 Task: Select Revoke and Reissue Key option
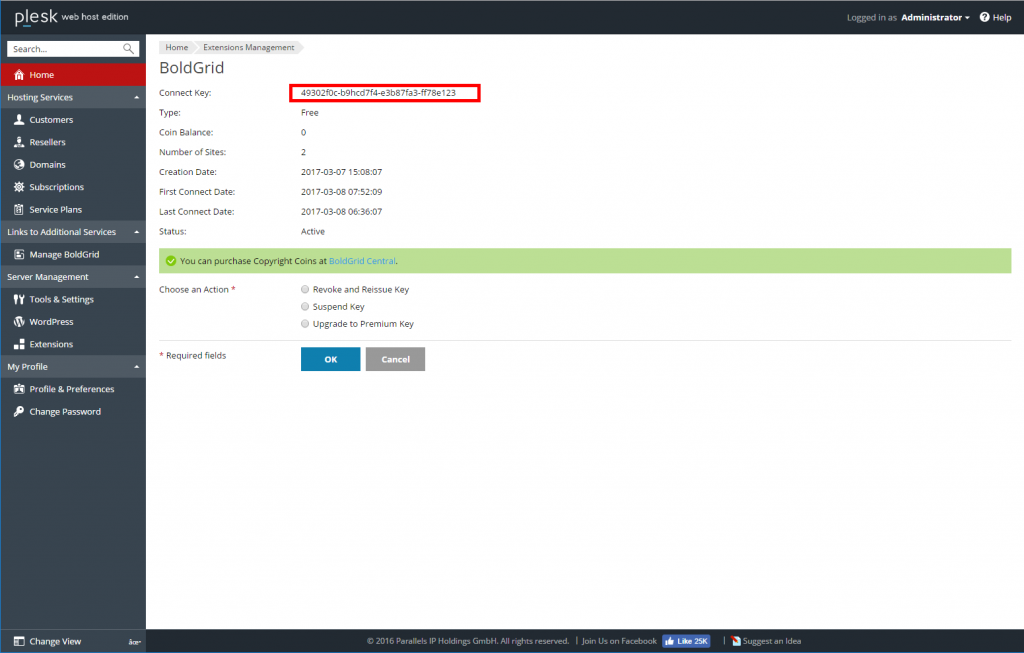coord(305,289)
